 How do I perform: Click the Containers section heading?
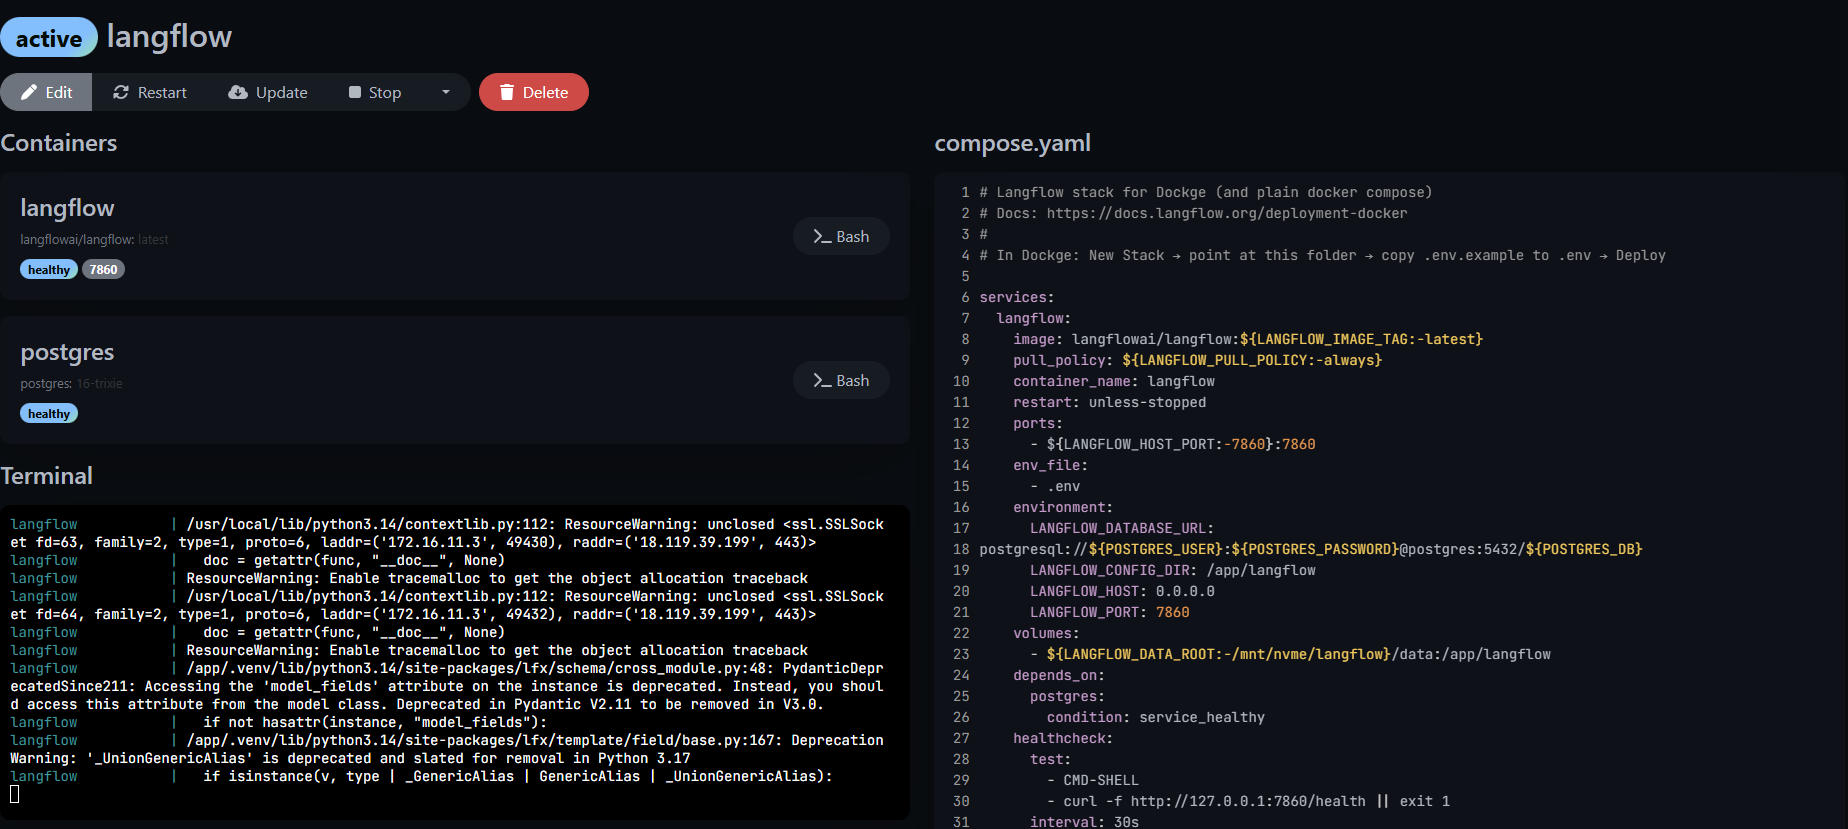(58, 143)
